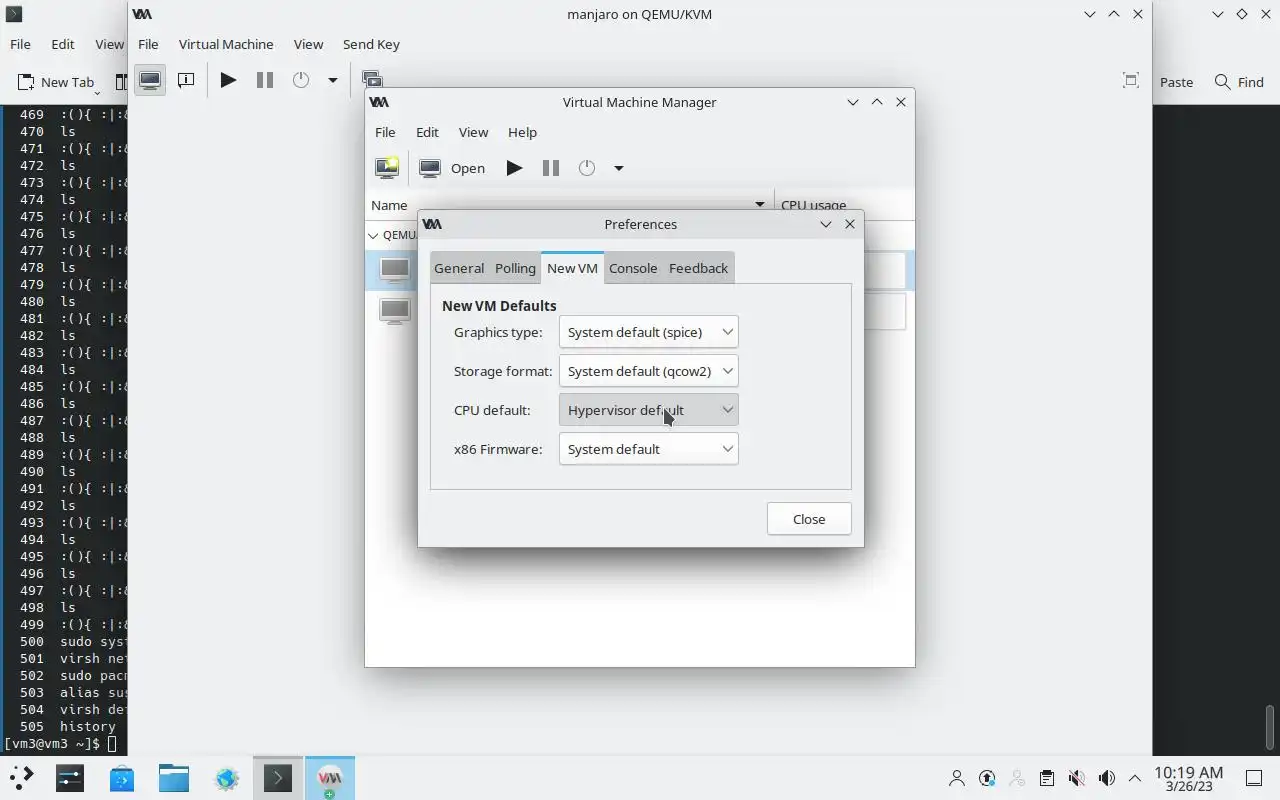Viewport: 1280px width, 800px height.
Task: Open Edit menu in Virtual Machine Manager
Action: coord(427,132)
